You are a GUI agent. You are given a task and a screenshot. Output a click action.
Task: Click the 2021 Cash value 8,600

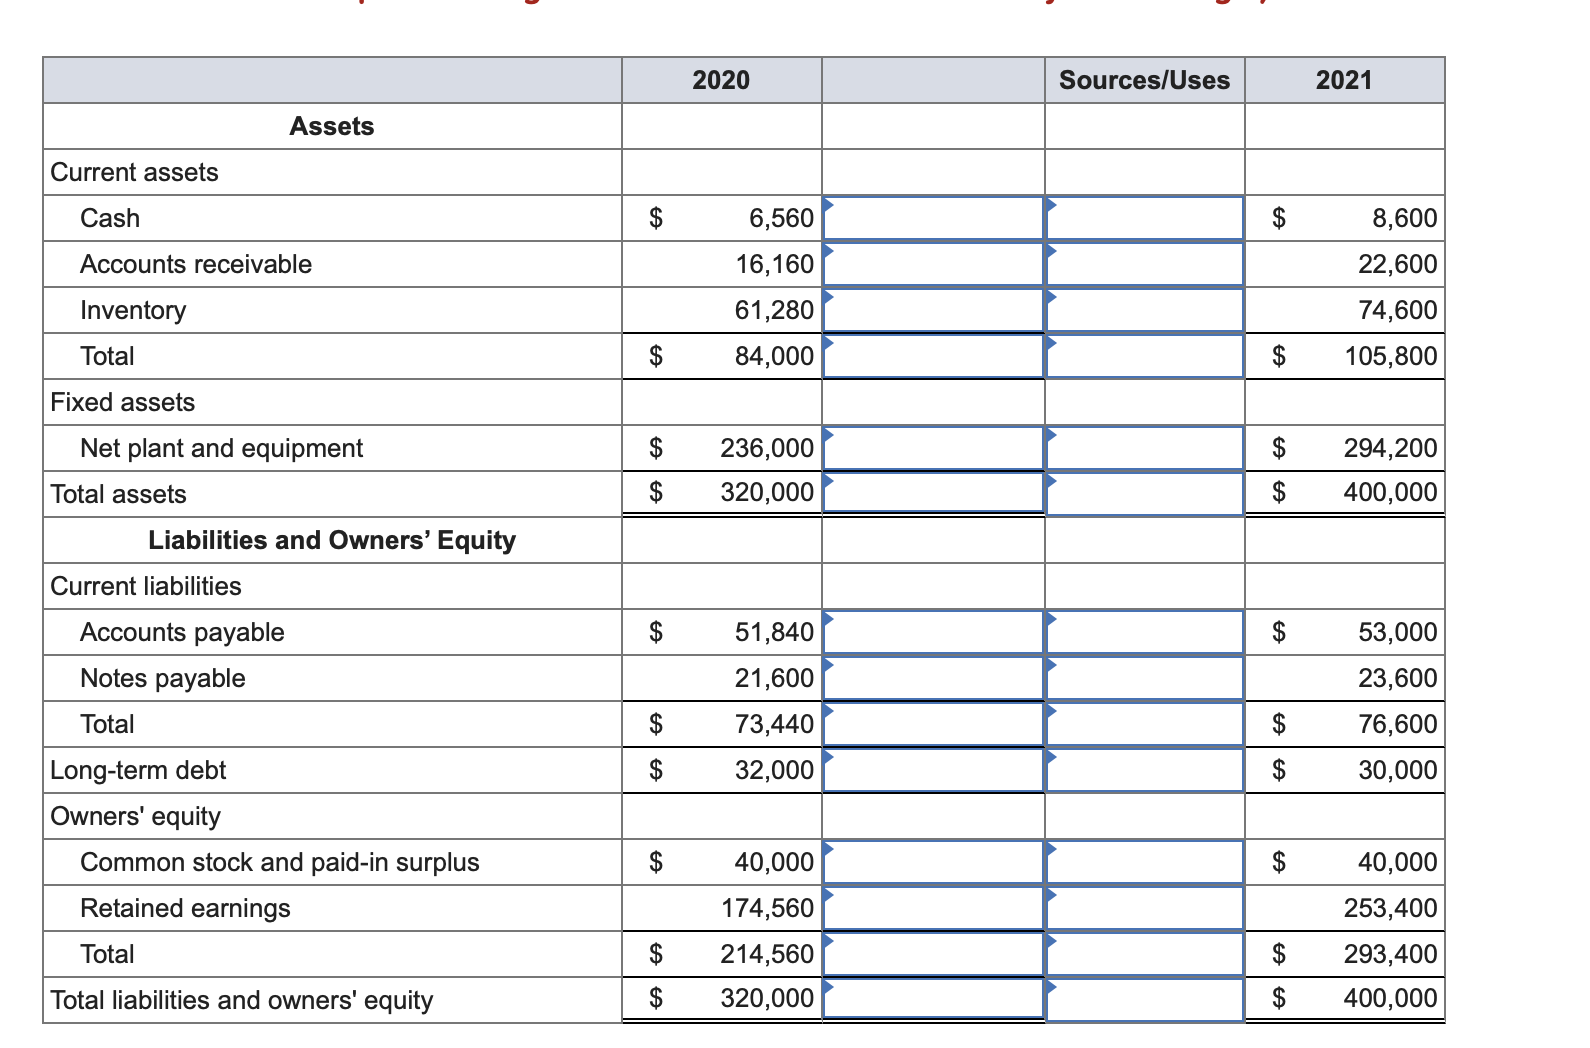(x=1405, y=218)
